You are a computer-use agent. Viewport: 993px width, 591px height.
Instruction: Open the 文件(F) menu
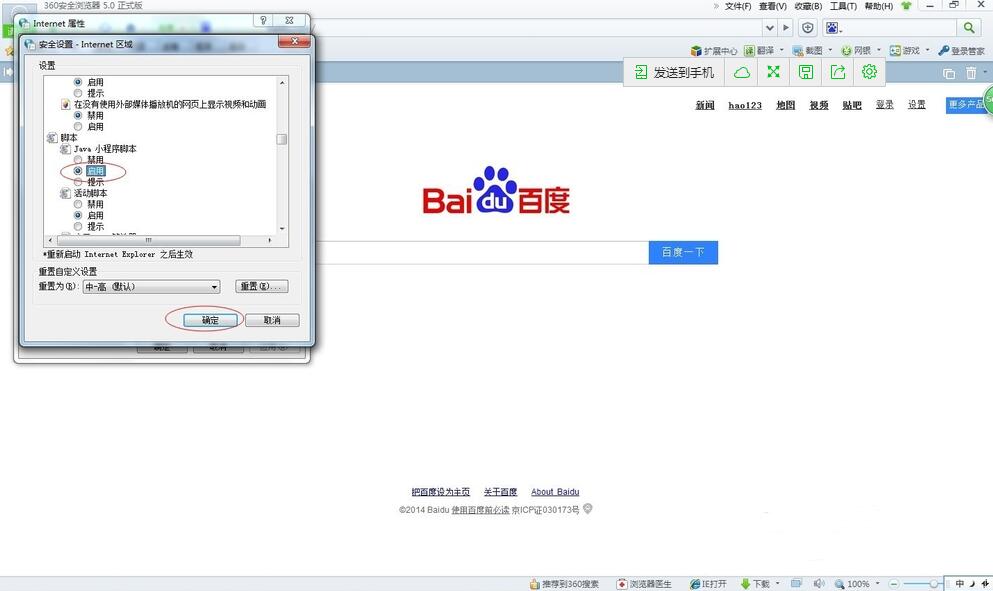[x=738, y=6]
